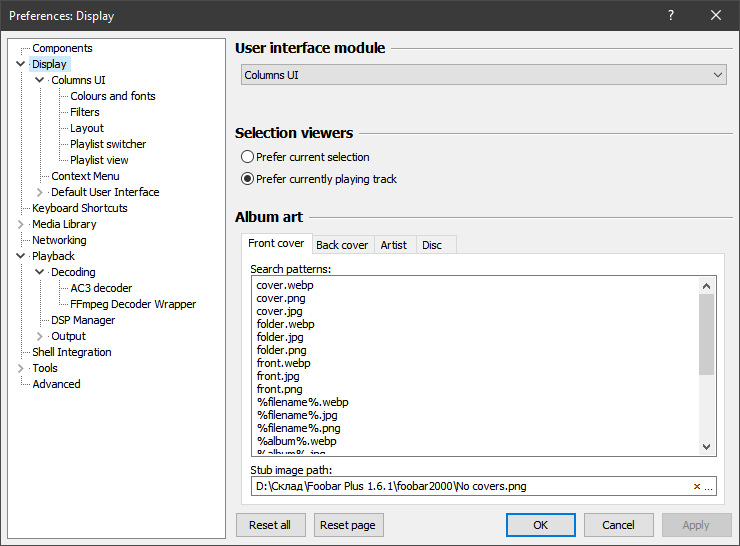
Task: Expand the Media Library tree node
Action: [x=21, y=224]
